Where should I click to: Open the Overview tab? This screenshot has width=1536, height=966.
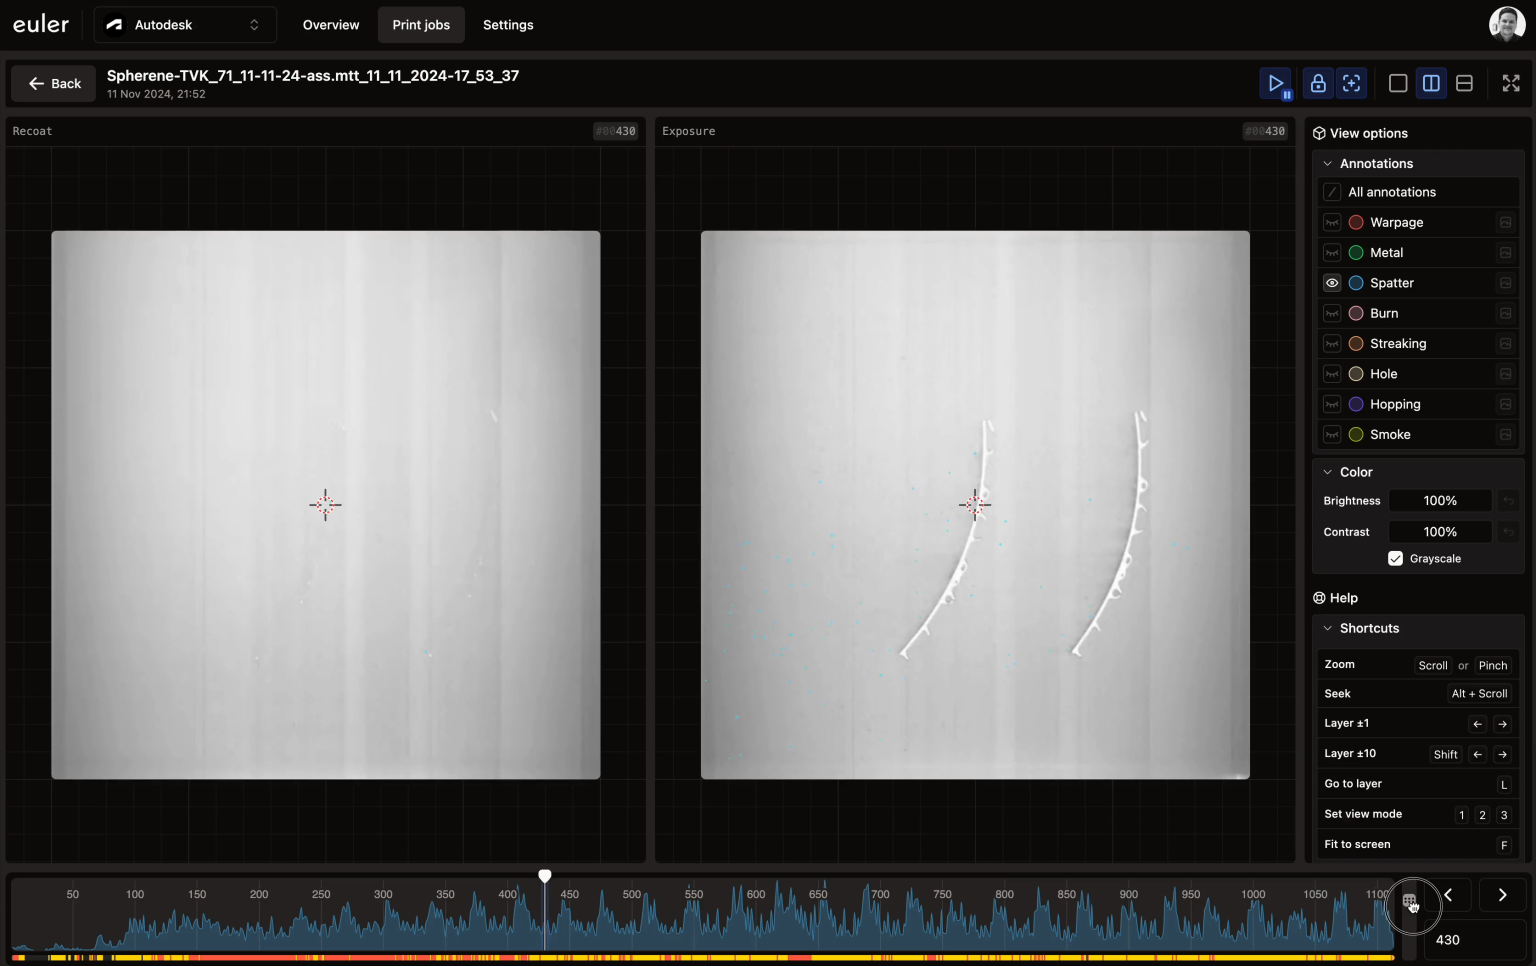tap(331, 25)
